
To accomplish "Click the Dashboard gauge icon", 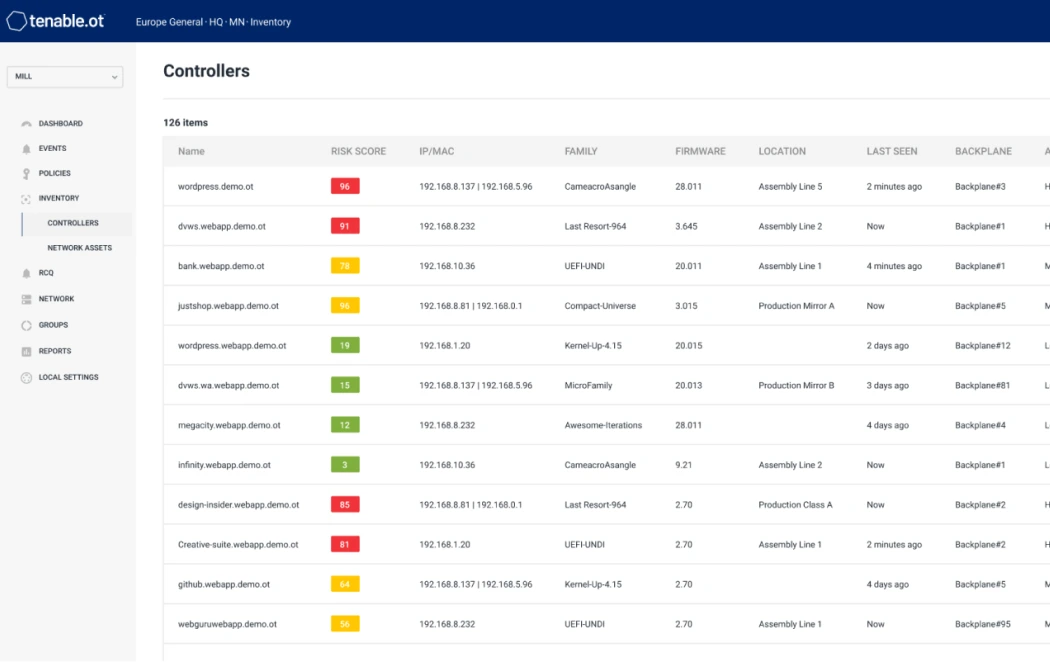I will 26,124.
